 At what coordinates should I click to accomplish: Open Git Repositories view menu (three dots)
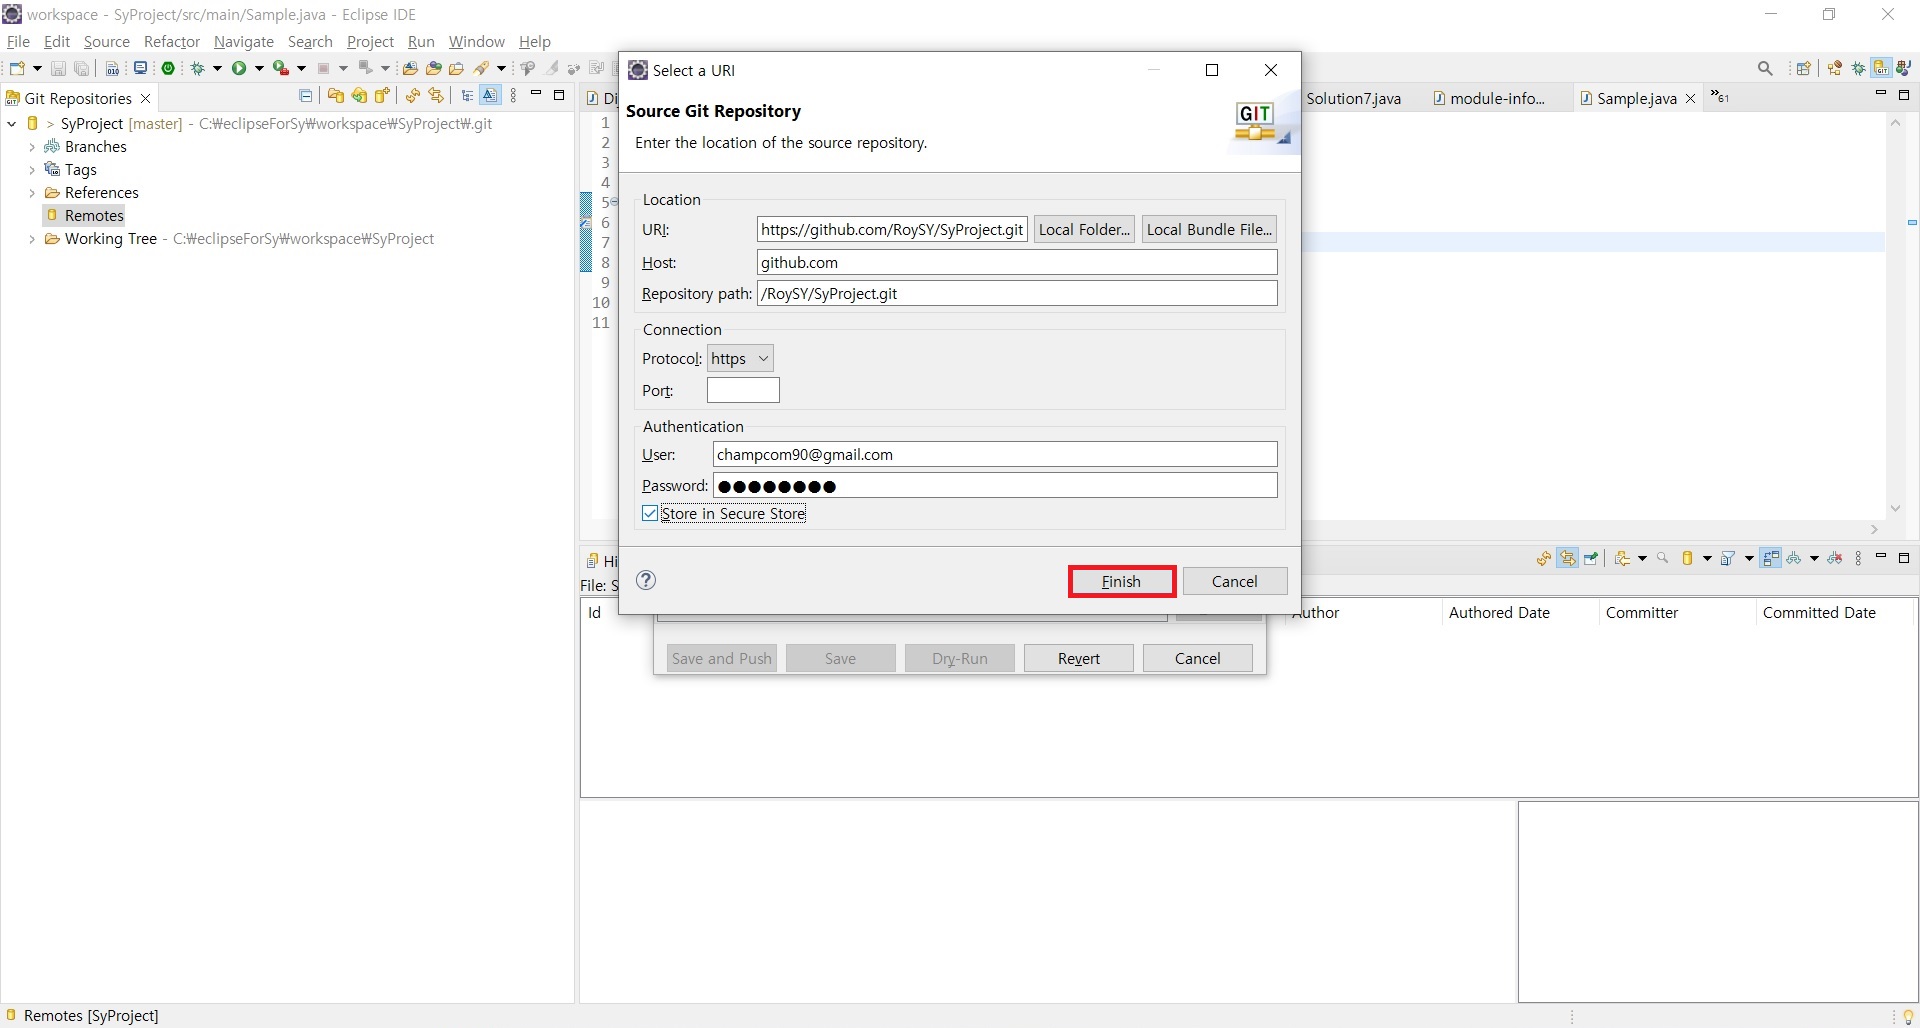pos(514,96)
